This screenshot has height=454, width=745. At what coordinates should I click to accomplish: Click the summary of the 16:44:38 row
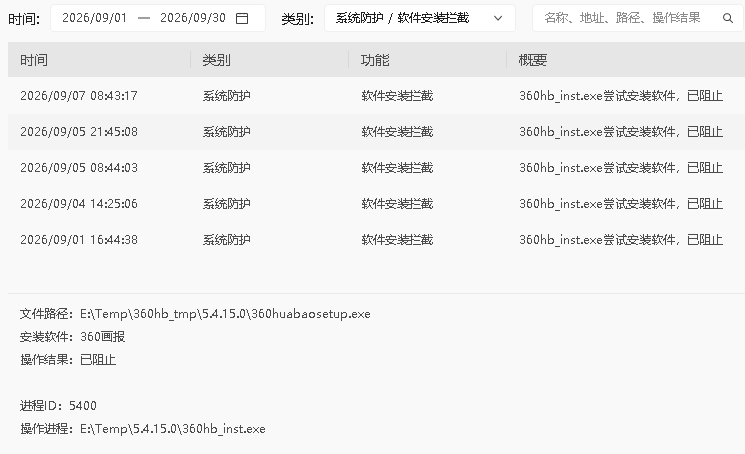621,240
